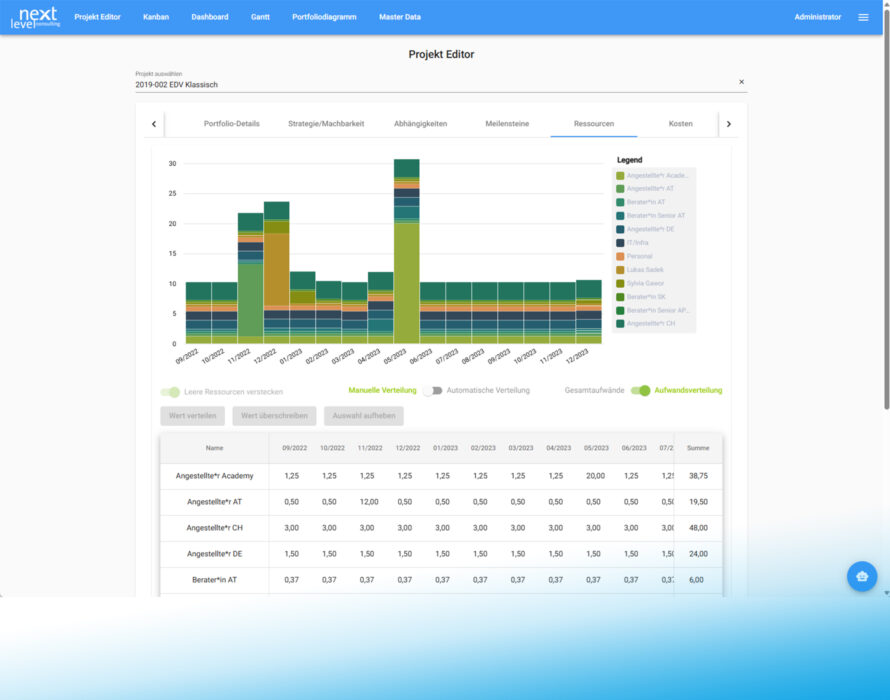The width and height of the screenshot is (890, 700).
Task: Click the next level consulting logo
Action: (x=35, y=18)
